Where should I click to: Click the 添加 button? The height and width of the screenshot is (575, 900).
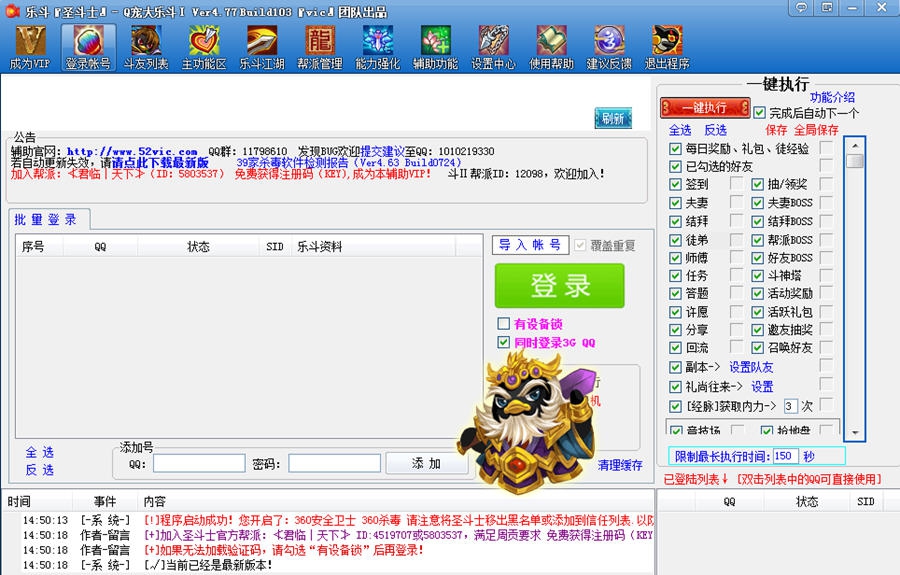click(426, 463)
